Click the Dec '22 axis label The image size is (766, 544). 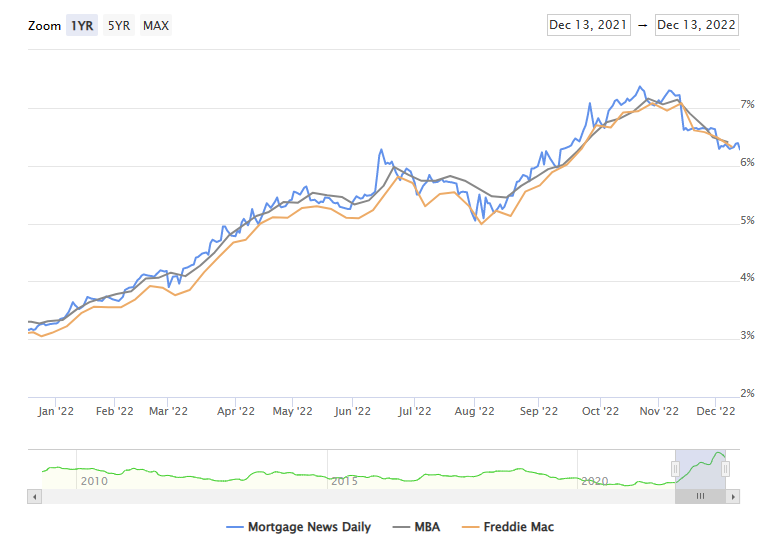point(715,411)
